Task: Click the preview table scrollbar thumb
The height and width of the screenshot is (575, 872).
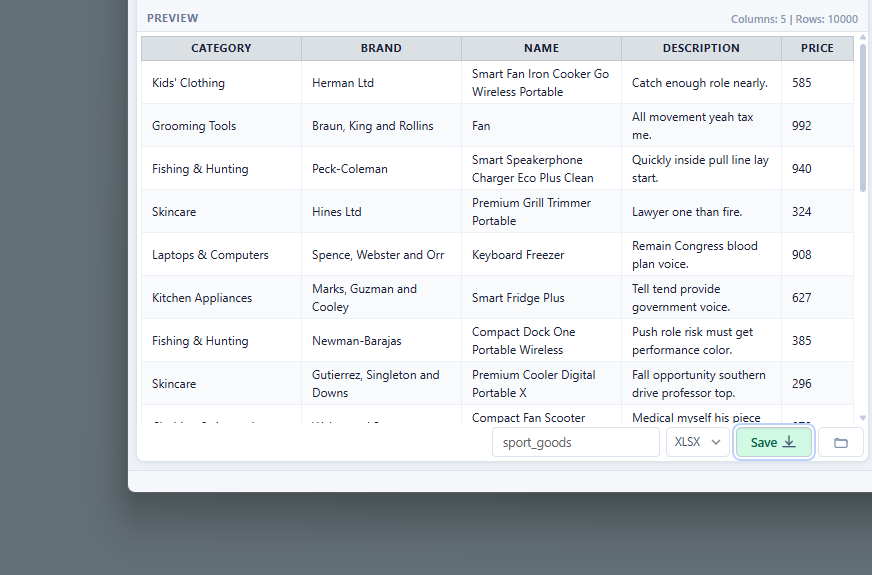Action: tap(863, 117)
